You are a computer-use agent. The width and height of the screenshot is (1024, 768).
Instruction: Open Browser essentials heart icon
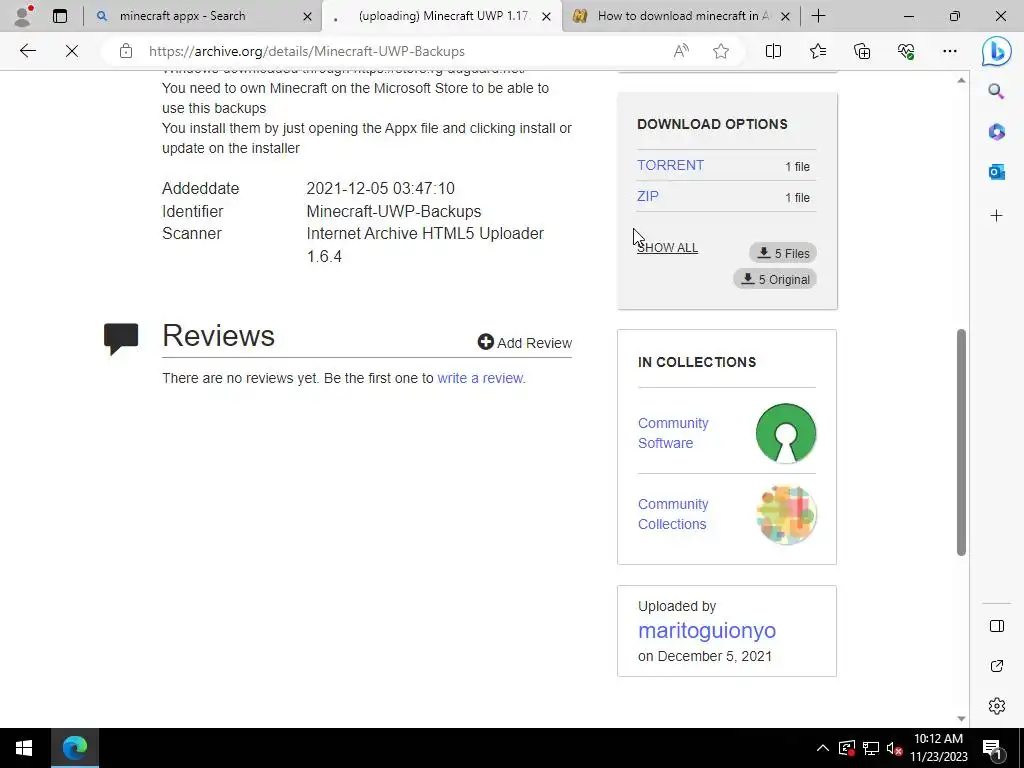coord(906,51)
